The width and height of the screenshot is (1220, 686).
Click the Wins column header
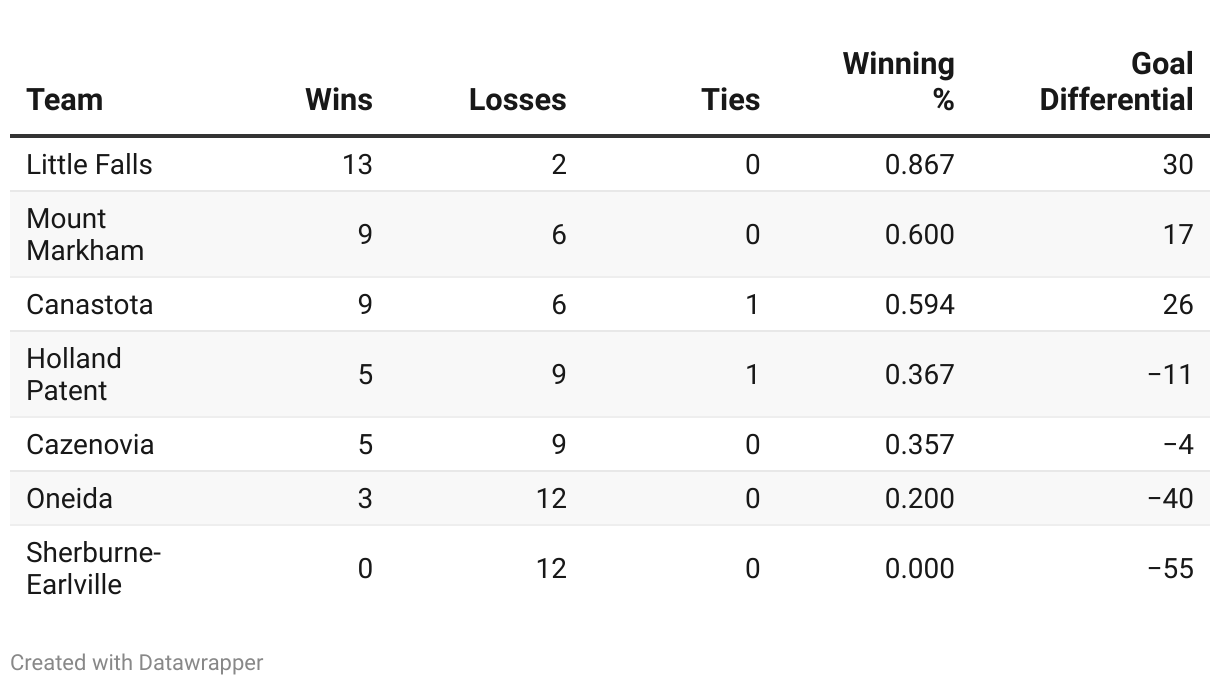click(x=338, y=100)
